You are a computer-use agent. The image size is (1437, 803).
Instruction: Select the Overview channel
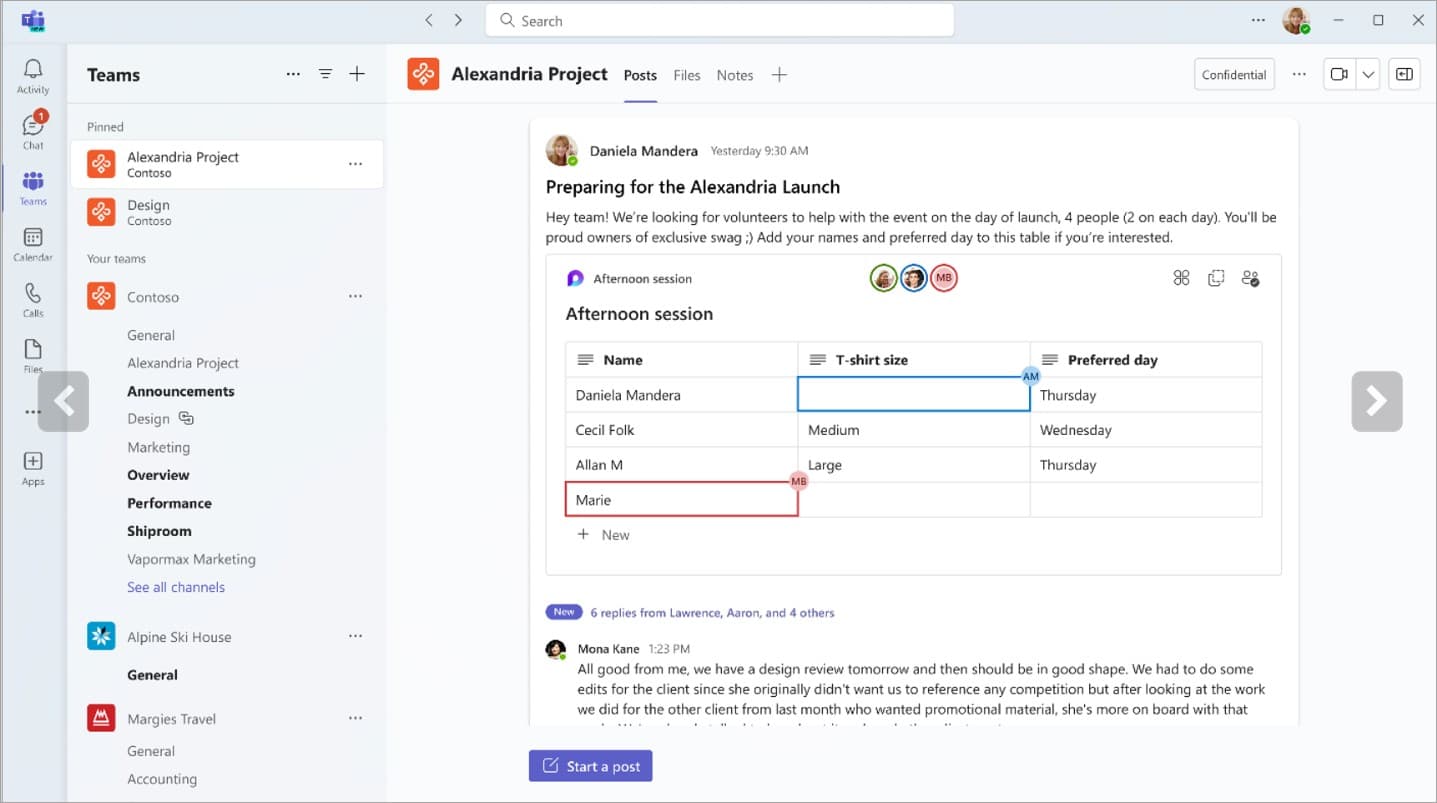tap(158, 475)
